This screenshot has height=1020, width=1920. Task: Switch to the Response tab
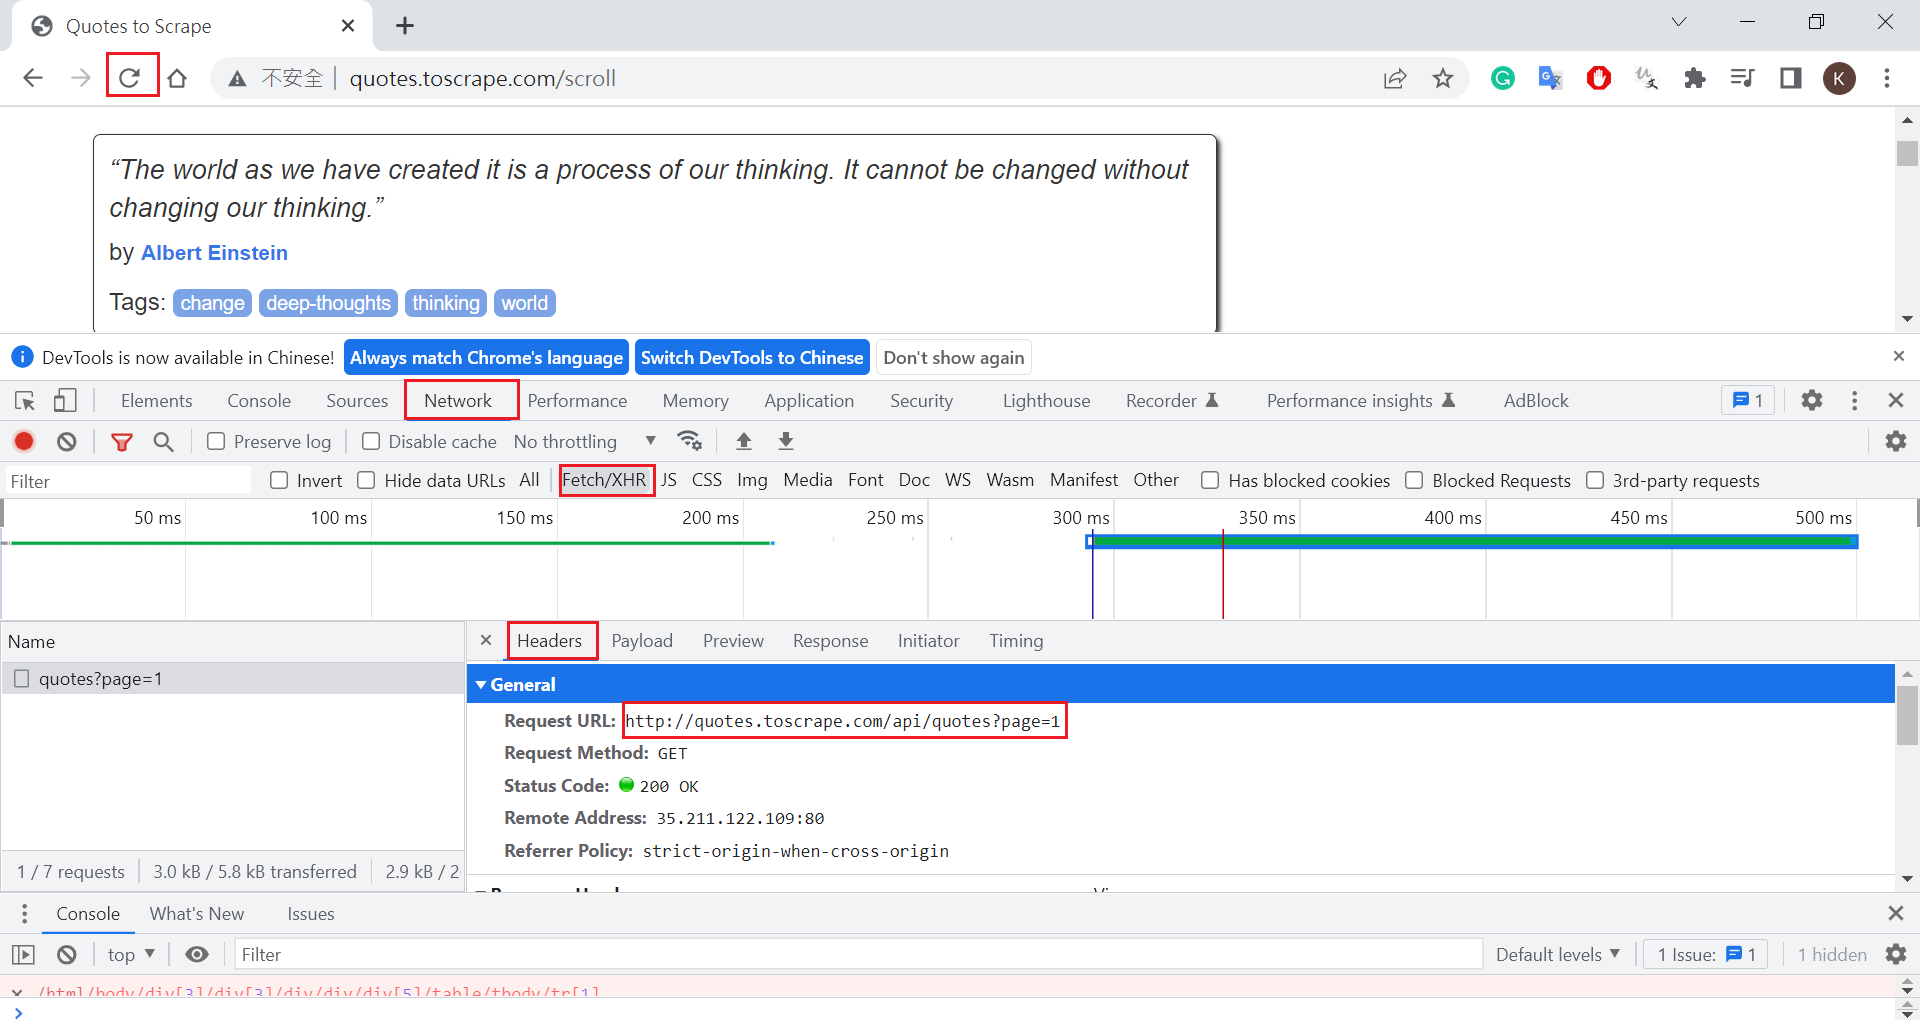(830, 640)
